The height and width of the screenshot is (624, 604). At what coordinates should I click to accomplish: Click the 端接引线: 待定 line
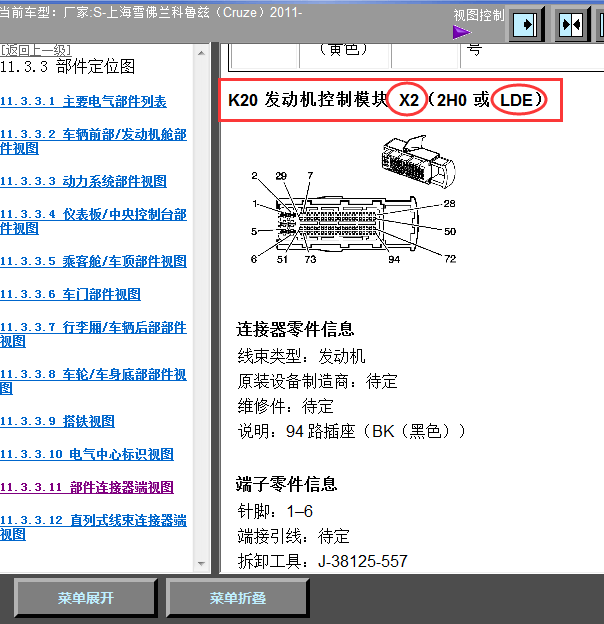293,536
